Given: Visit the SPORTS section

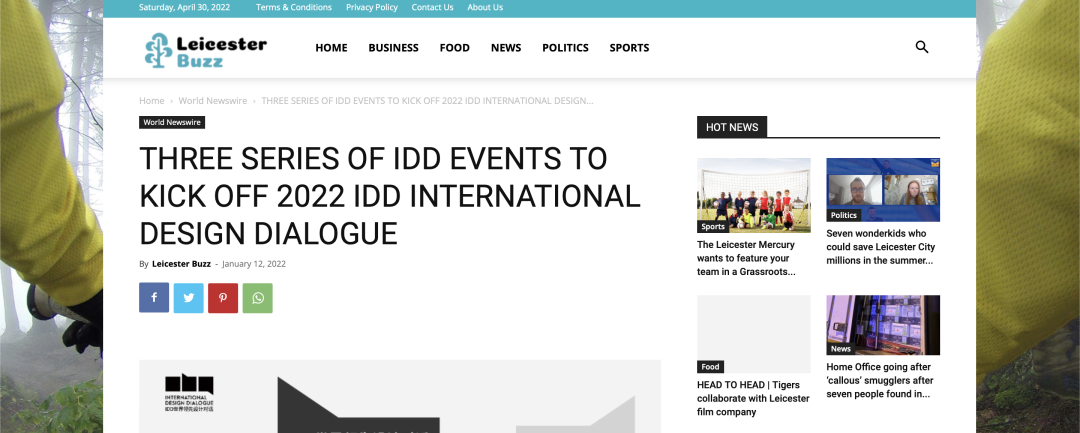Looking at the screenshot, I should coord(630,47).
